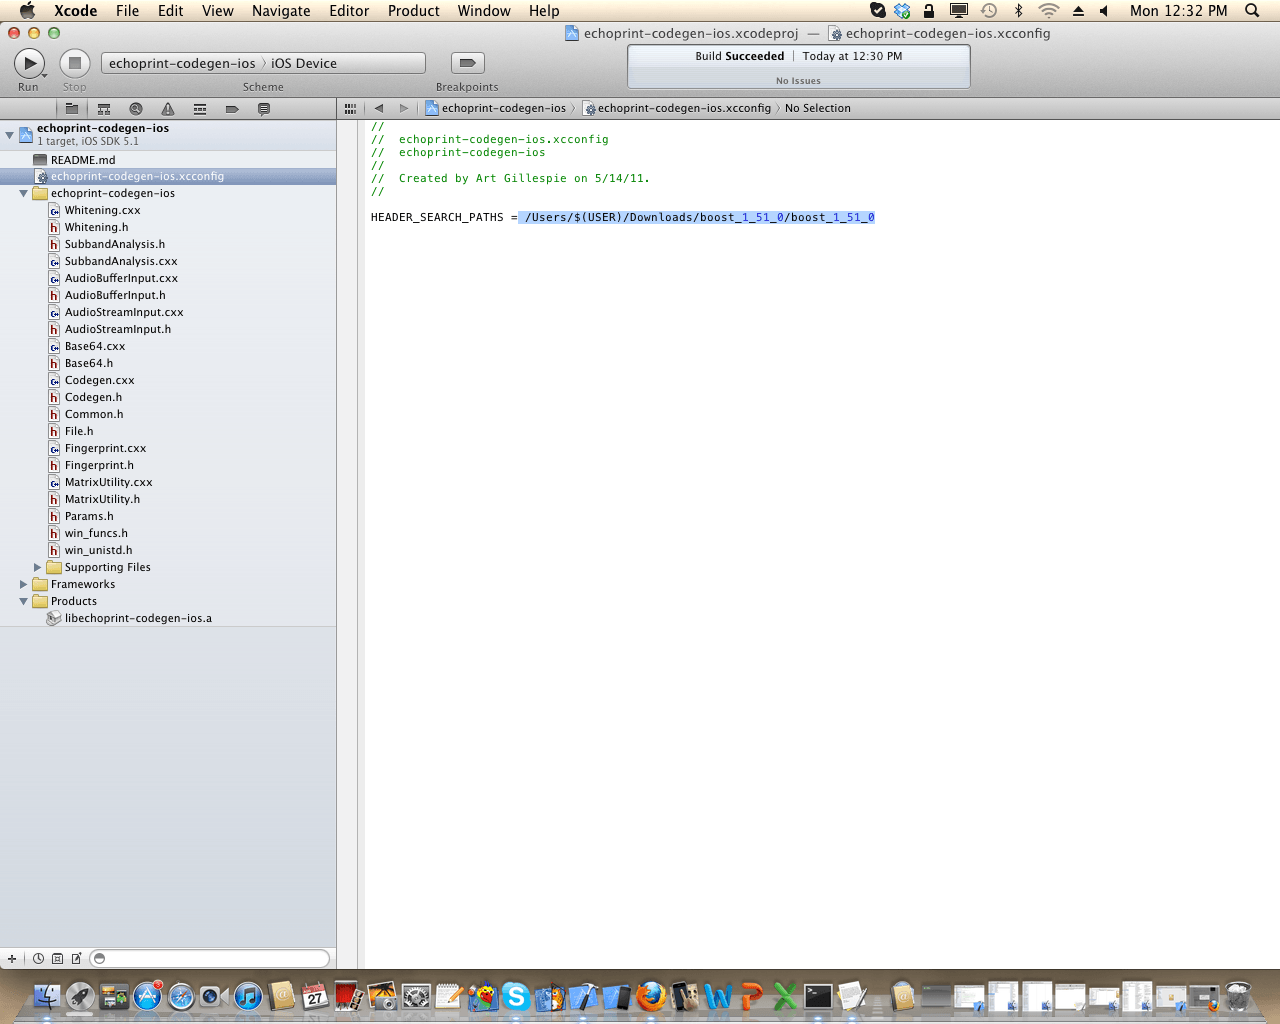Toggle source-control status filter
This screenshot has width=1280, height=1024.
point(57,958)
